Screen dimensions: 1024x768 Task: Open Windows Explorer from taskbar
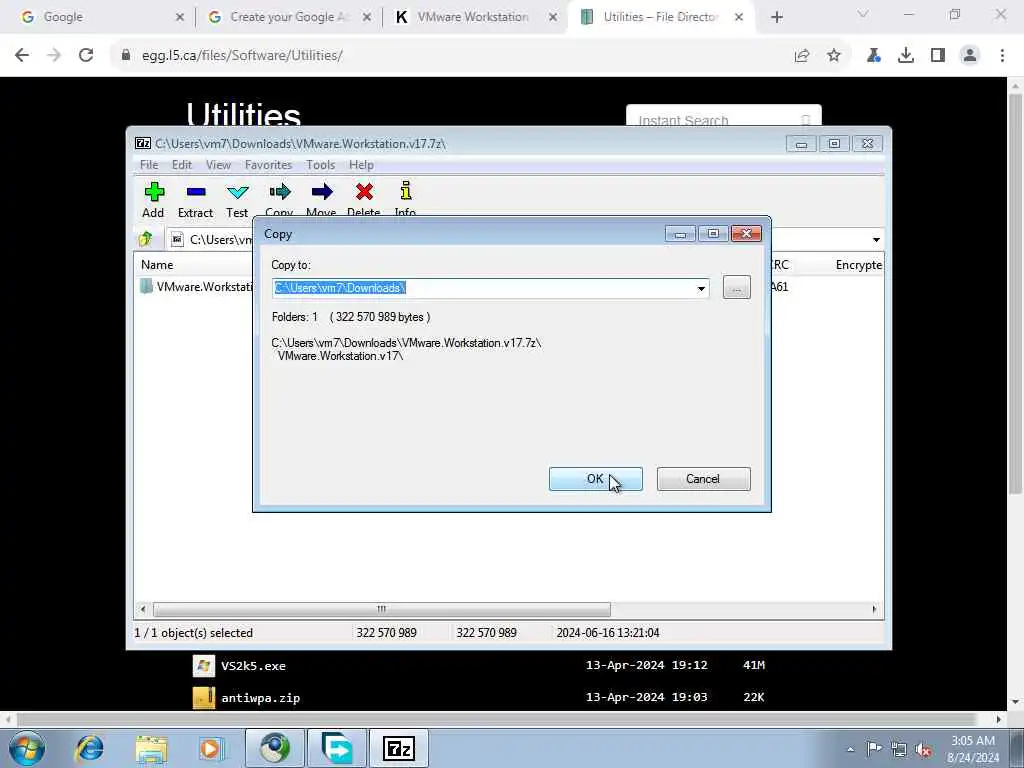(x=152, y=748)
